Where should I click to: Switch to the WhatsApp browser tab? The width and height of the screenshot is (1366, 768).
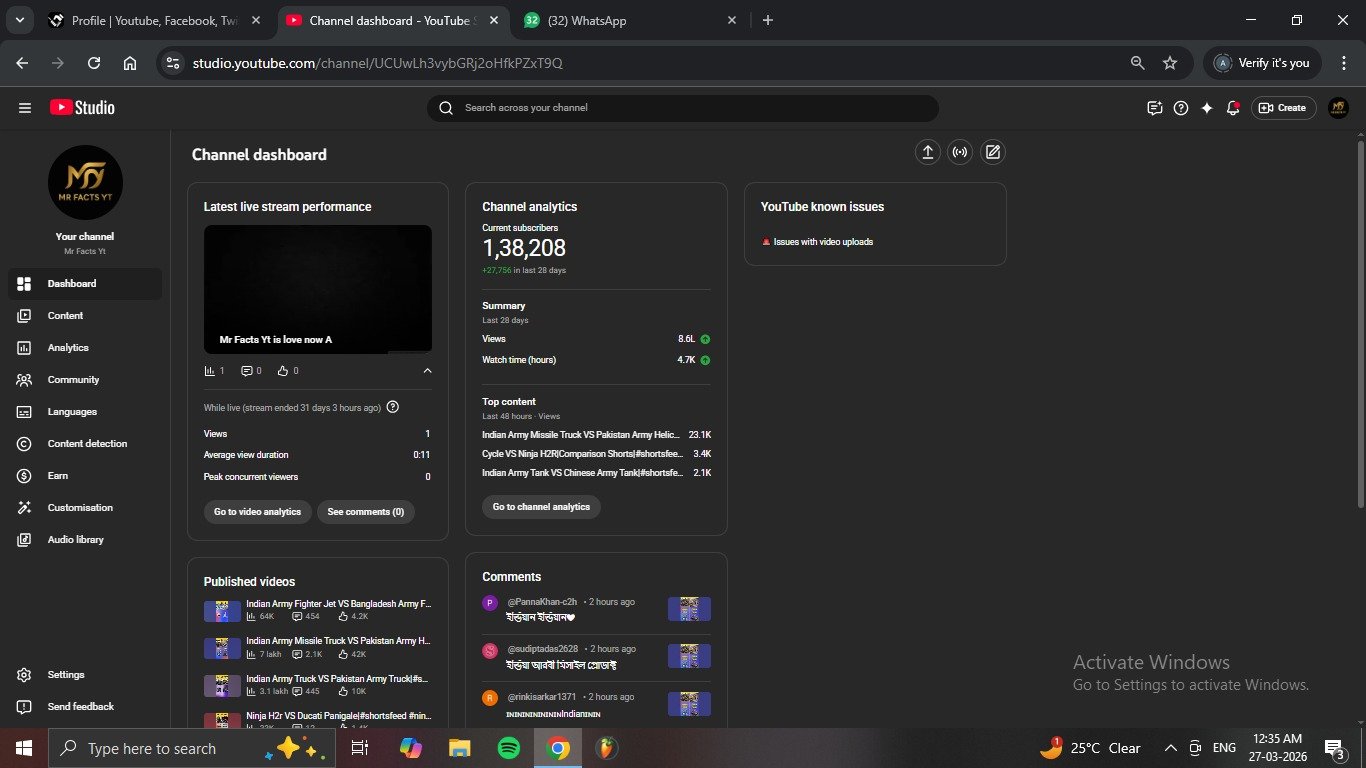(630, 20)
